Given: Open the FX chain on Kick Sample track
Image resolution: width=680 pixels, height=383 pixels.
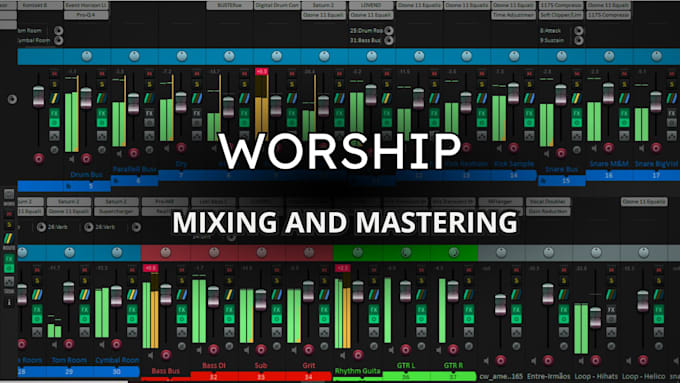Looking at the screenshot, I should tap(529, 113).
